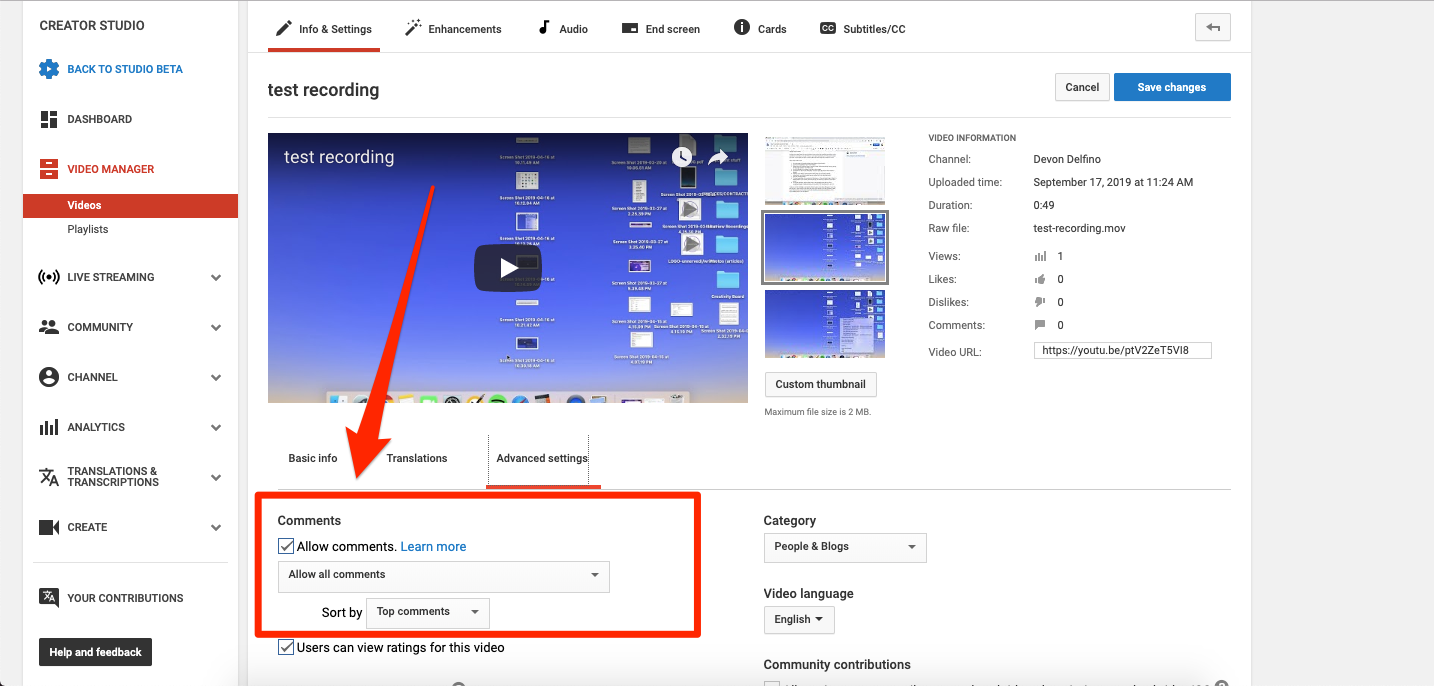Open the English video language dropdown
Image resolution: width=1434 pixels, height=686 pixels.
798,619
